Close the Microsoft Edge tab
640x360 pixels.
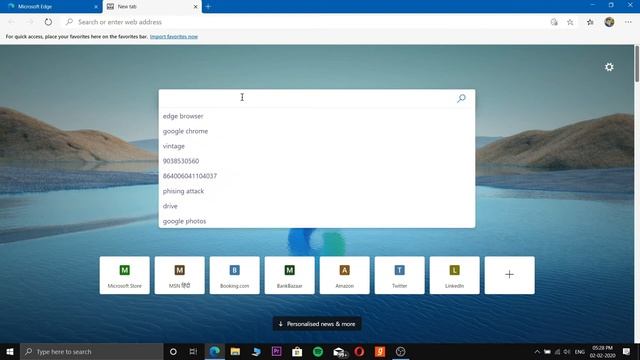(96, 7)
